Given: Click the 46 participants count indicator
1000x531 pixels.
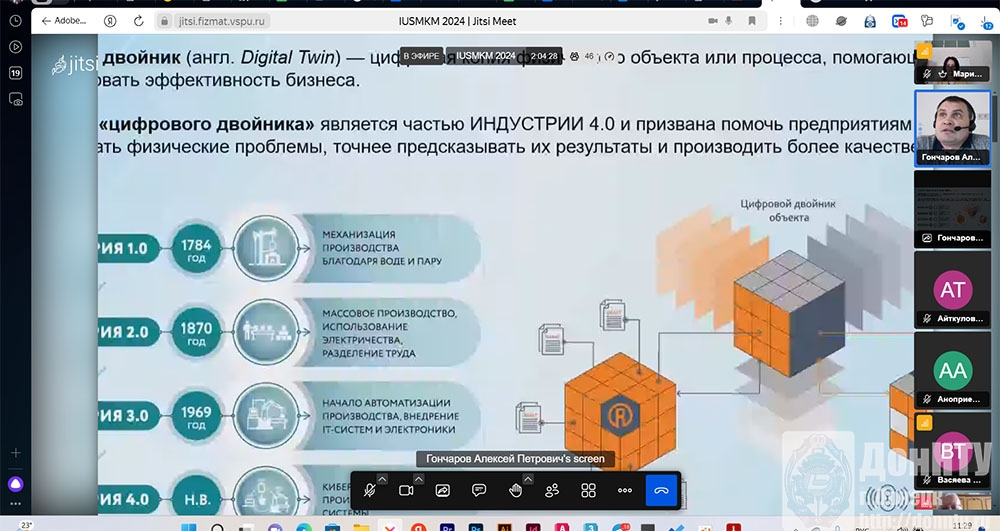Looking at the screenshot, I should [582, 56].
